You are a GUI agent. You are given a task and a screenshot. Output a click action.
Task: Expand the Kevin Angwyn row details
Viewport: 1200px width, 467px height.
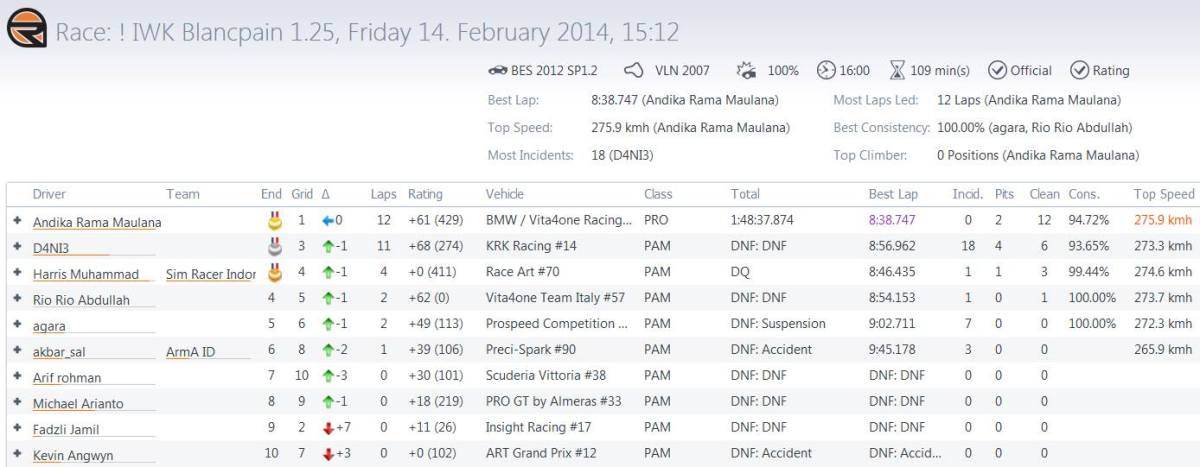17,455
